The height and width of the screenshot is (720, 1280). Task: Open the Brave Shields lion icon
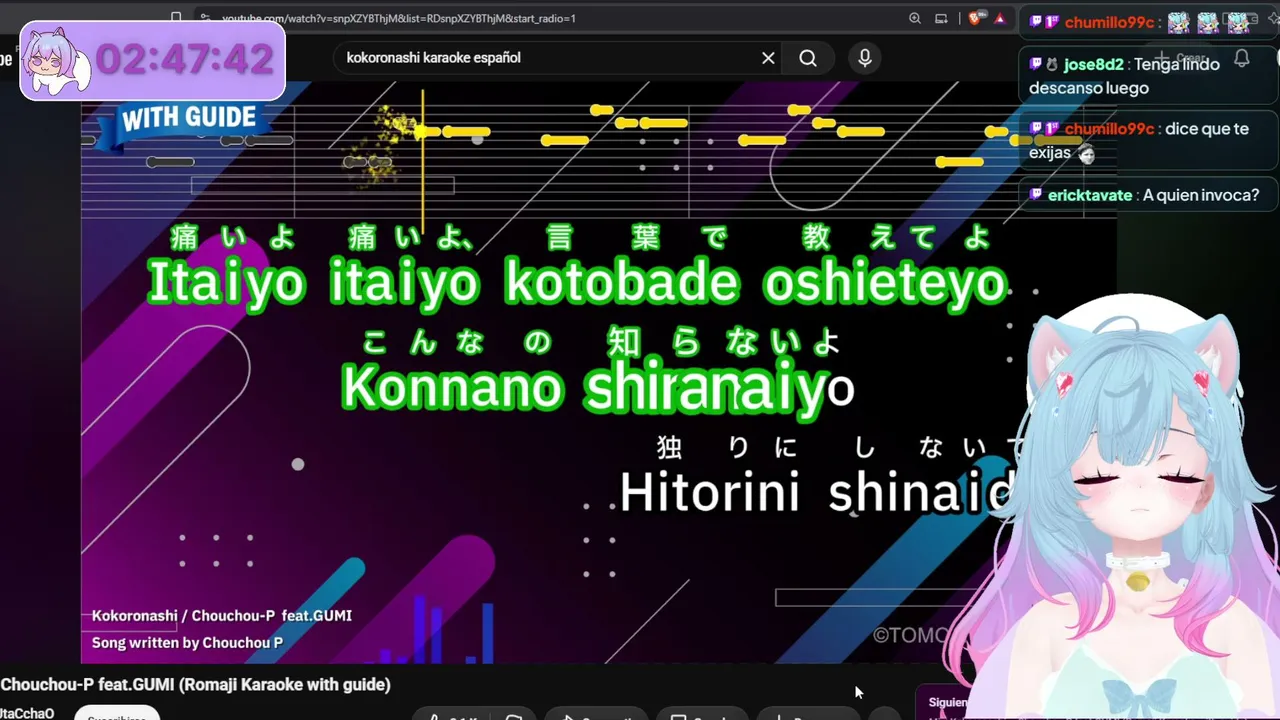click(x=975, y=18)
